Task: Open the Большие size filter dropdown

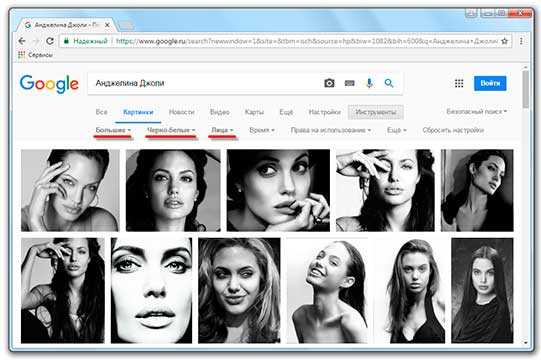Action: (x=113, y=130)
